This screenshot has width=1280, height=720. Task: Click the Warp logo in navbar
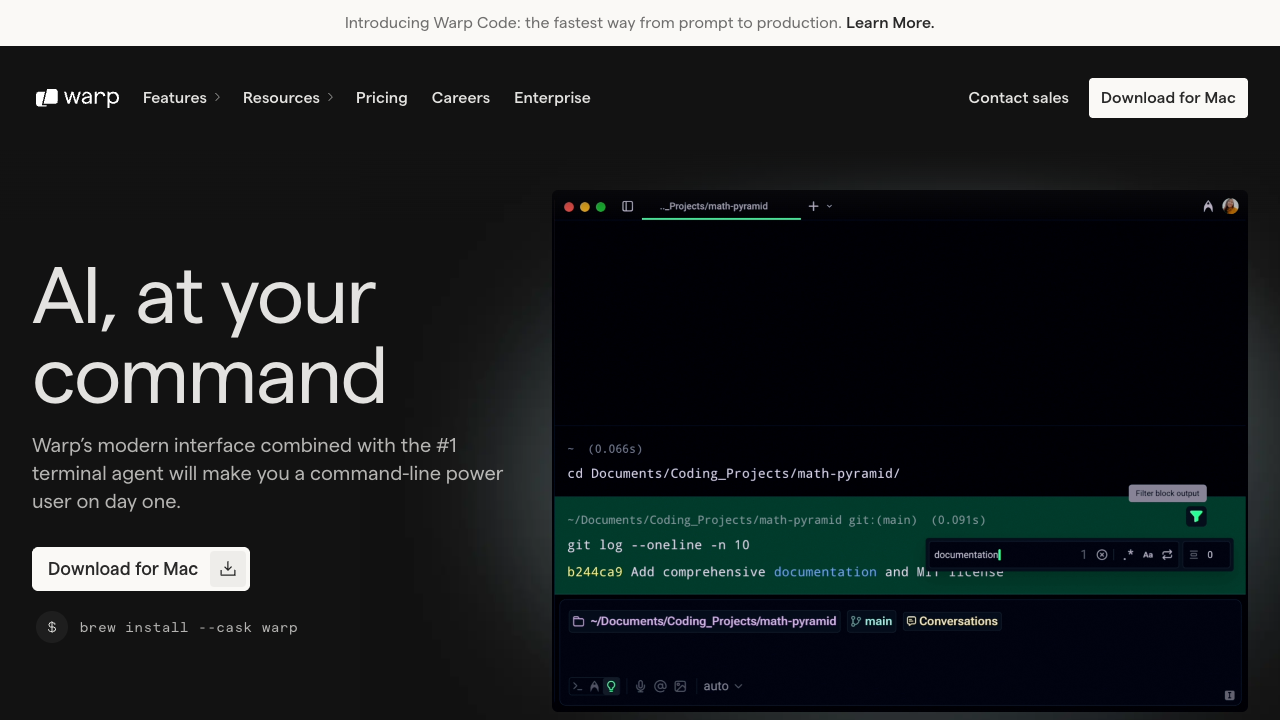click(77, 98)
